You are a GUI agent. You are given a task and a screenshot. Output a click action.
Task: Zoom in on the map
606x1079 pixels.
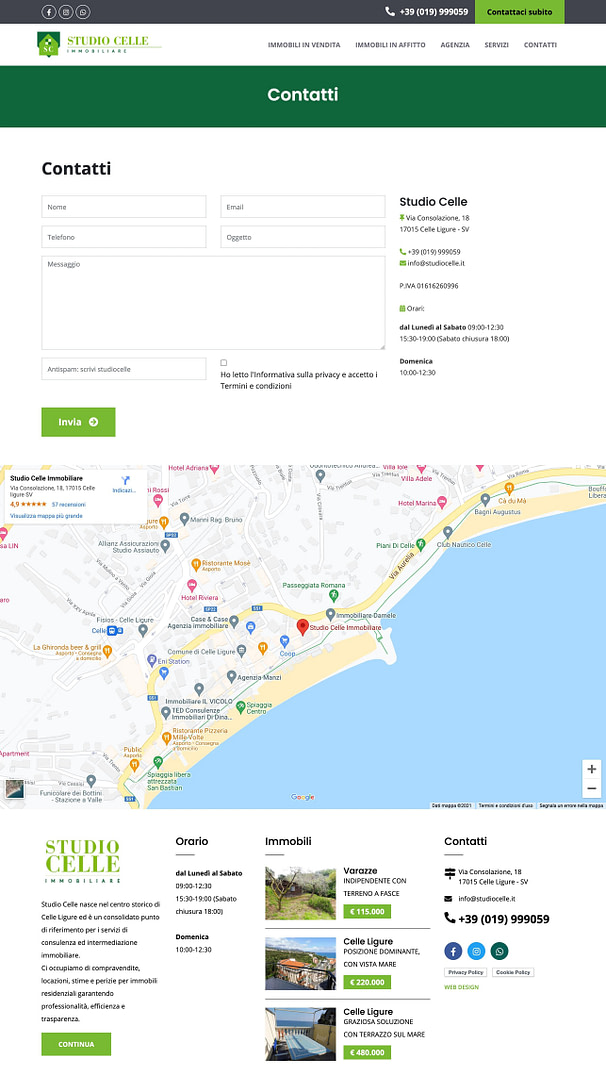click(x=592, y=769)
